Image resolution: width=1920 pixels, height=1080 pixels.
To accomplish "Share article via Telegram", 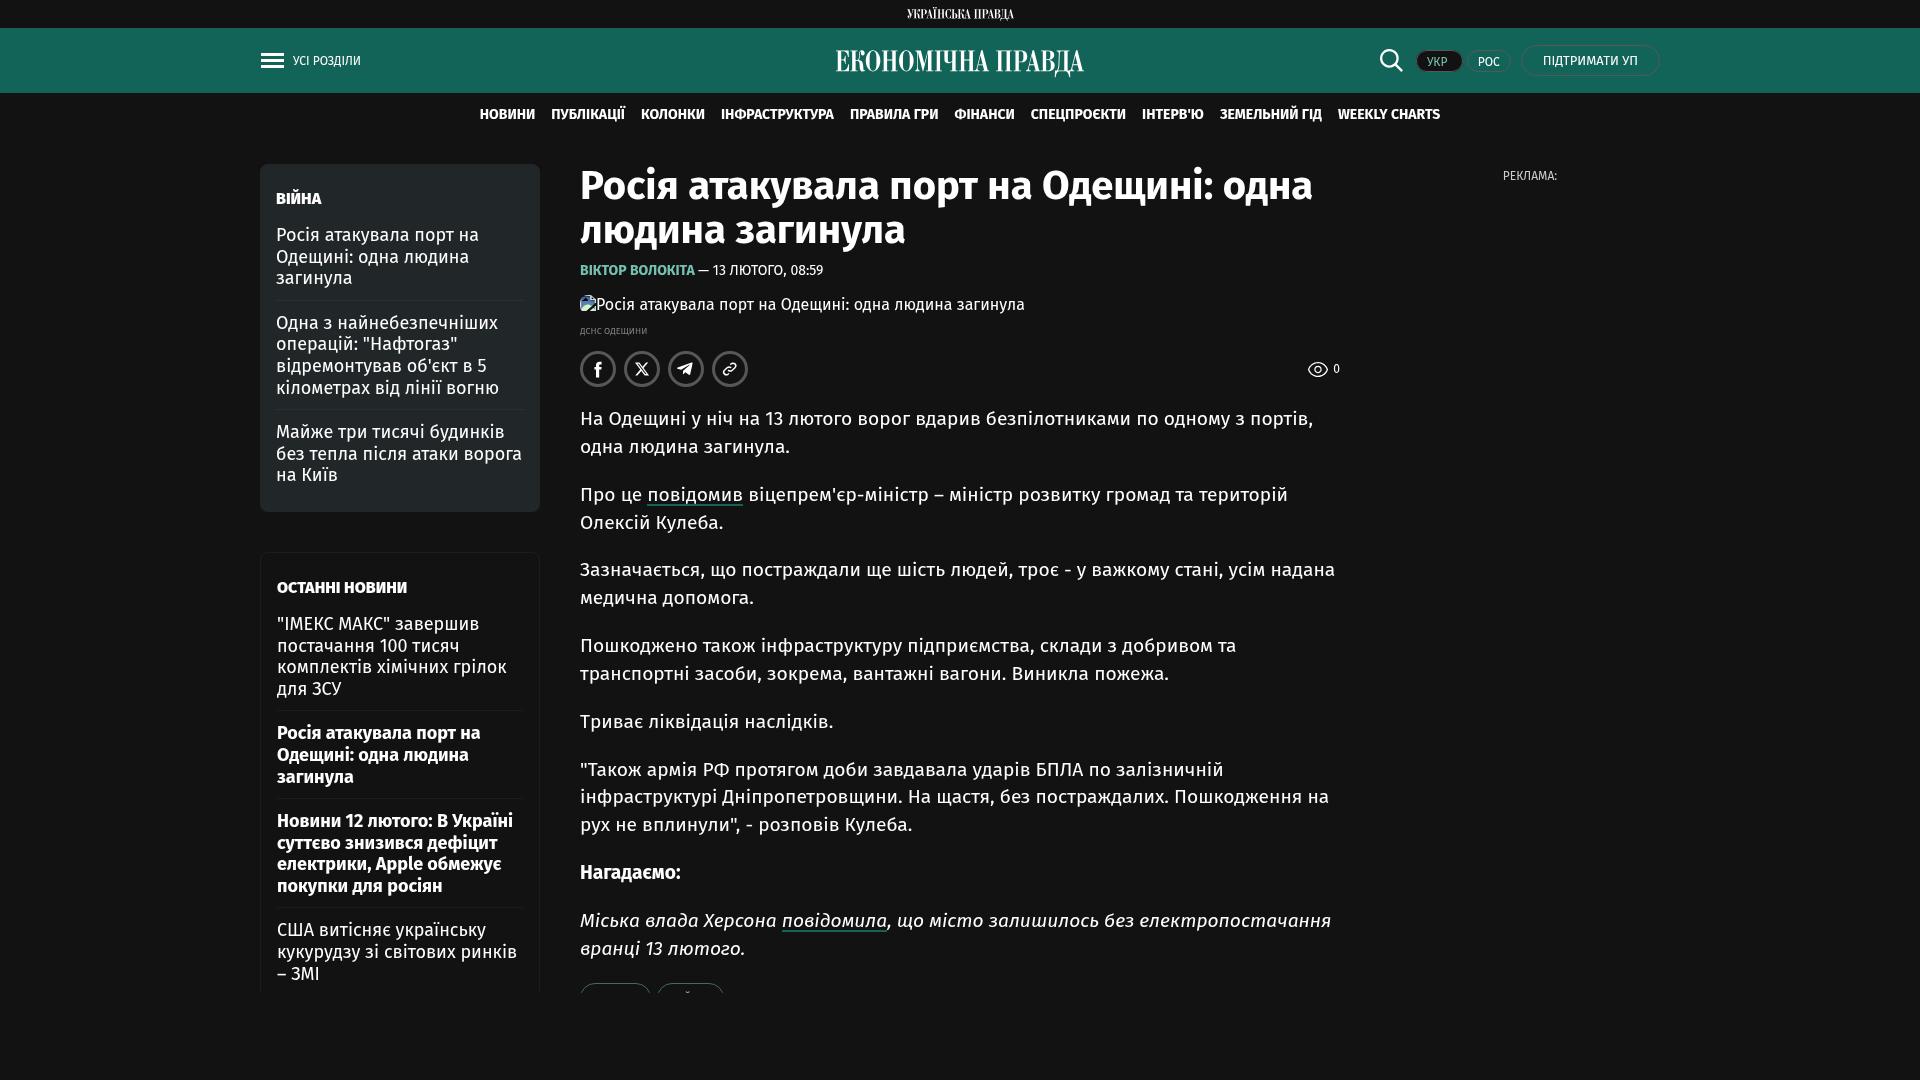I will click(686, 369).
